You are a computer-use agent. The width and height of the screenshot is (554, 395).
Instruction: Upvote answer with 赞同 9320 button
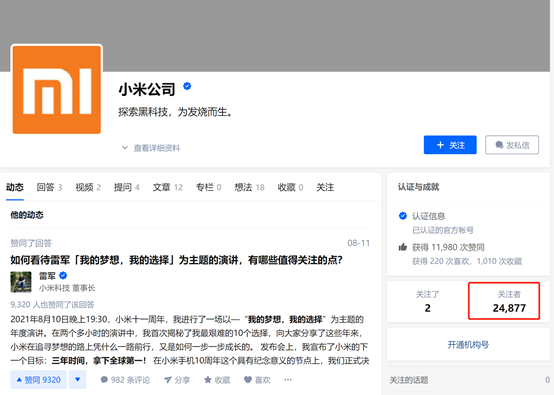[x=39, y=379]
